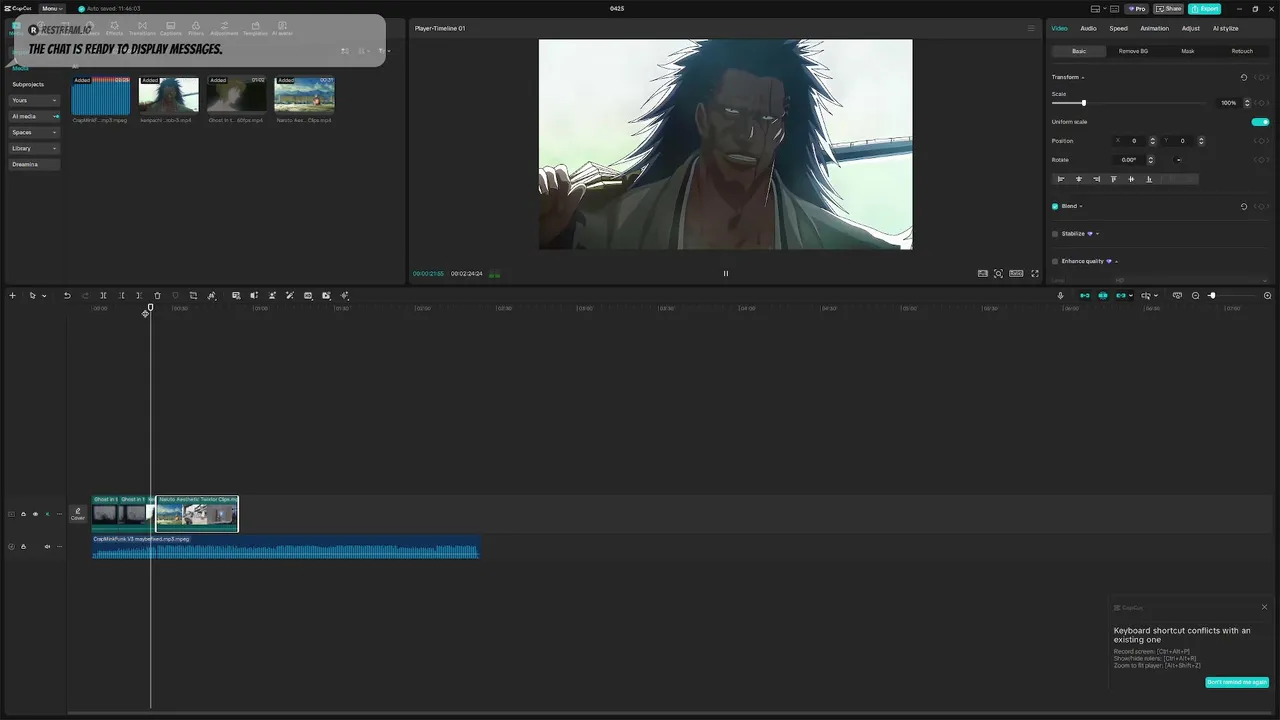This screenshot has height=720, width=1280.
Task: Toggle the Blend checkbox
Action: [1055, 206]
